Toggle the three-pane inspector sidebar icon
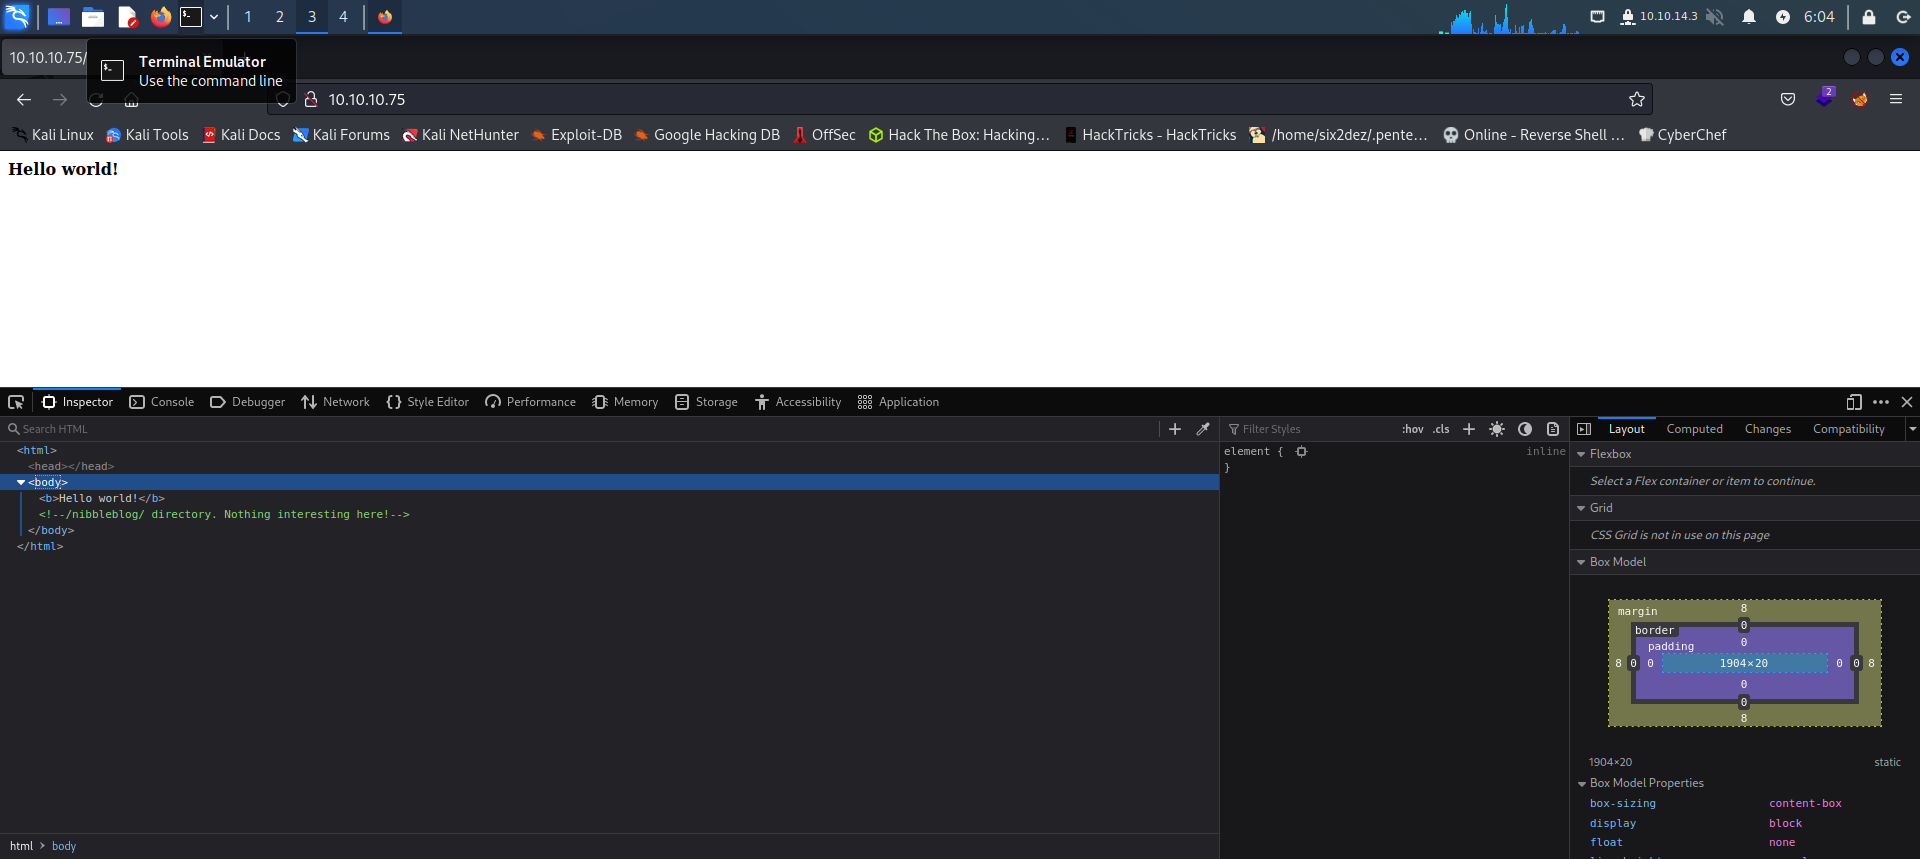This screenshot has height=859, width=1920. [1584, 429]
